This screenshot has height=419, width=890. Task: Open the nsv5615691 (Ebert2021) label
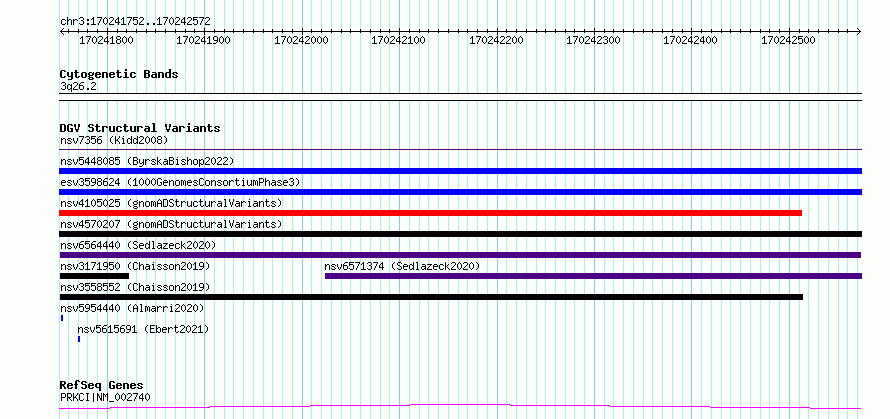pyautogui.click(x=143, y=329)
